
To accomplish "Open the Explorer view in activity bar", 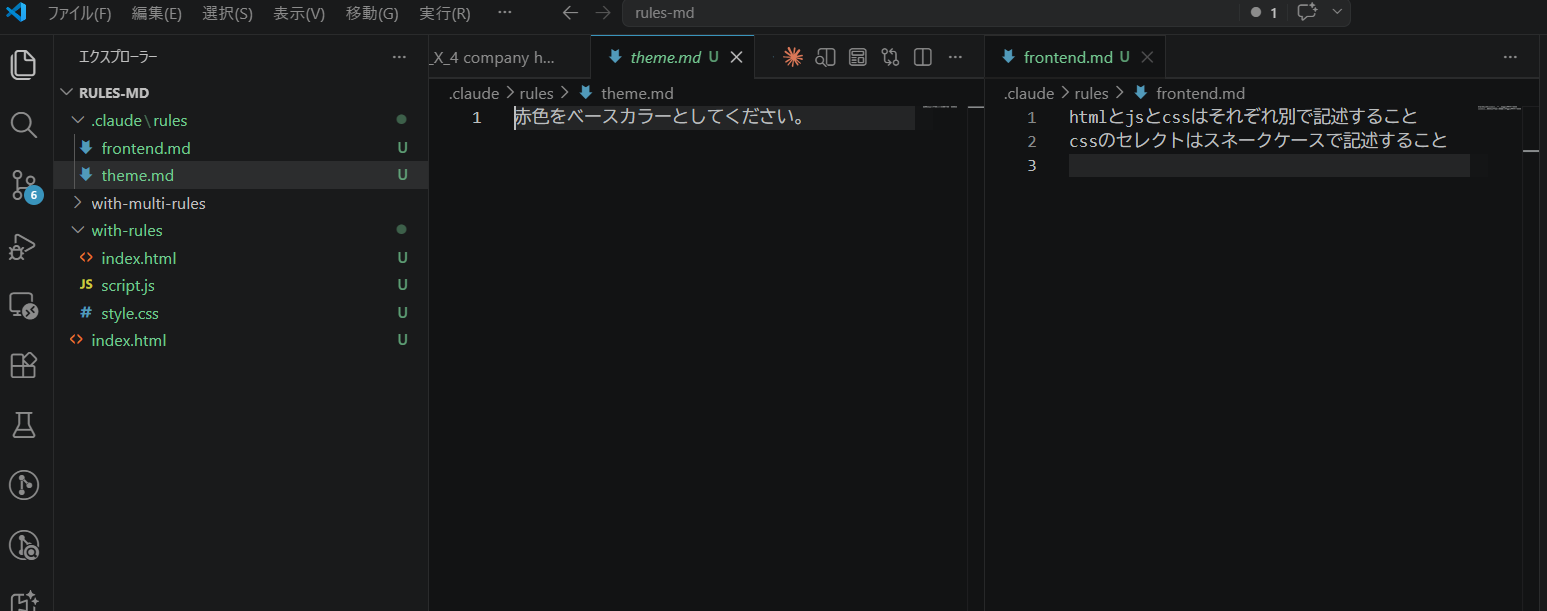I will 23,65.
